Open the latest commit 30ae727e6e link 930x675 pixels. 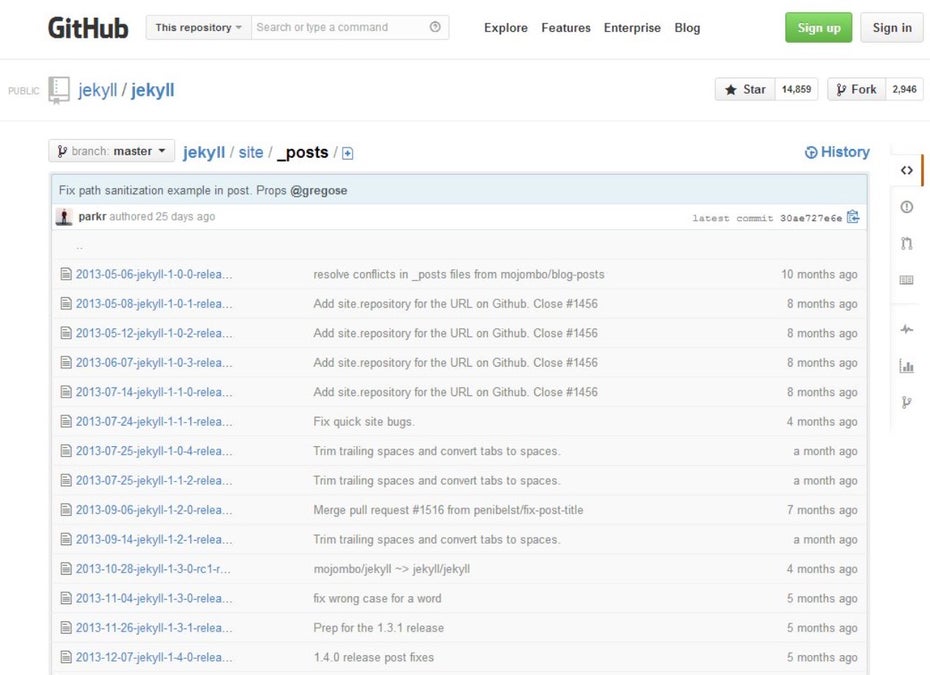810,218
